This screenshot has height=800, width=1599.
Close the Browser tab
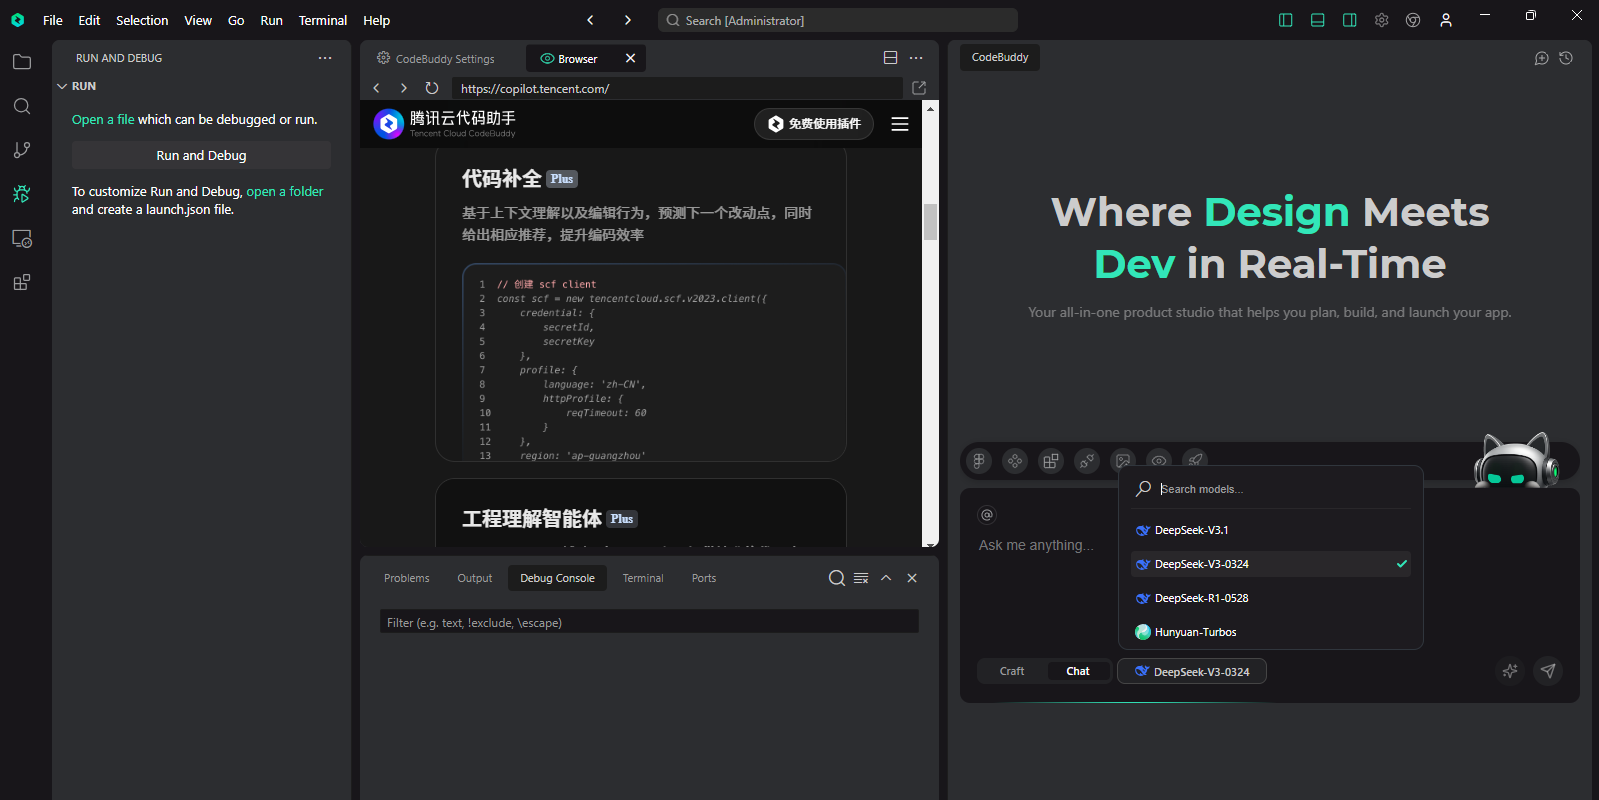630,58
